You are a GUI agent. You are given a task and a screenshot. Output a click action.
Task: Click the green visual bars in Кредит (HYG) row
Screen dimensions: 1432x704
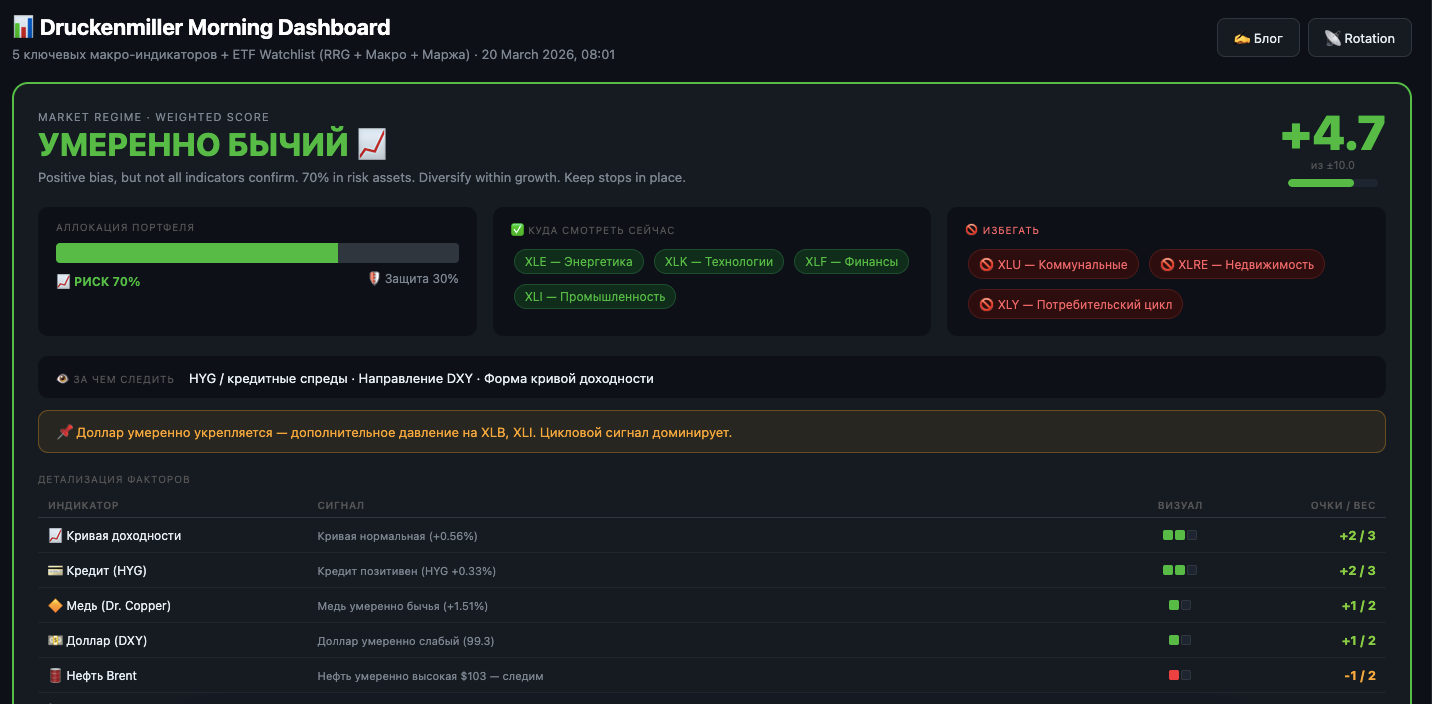pos(1174,571)
